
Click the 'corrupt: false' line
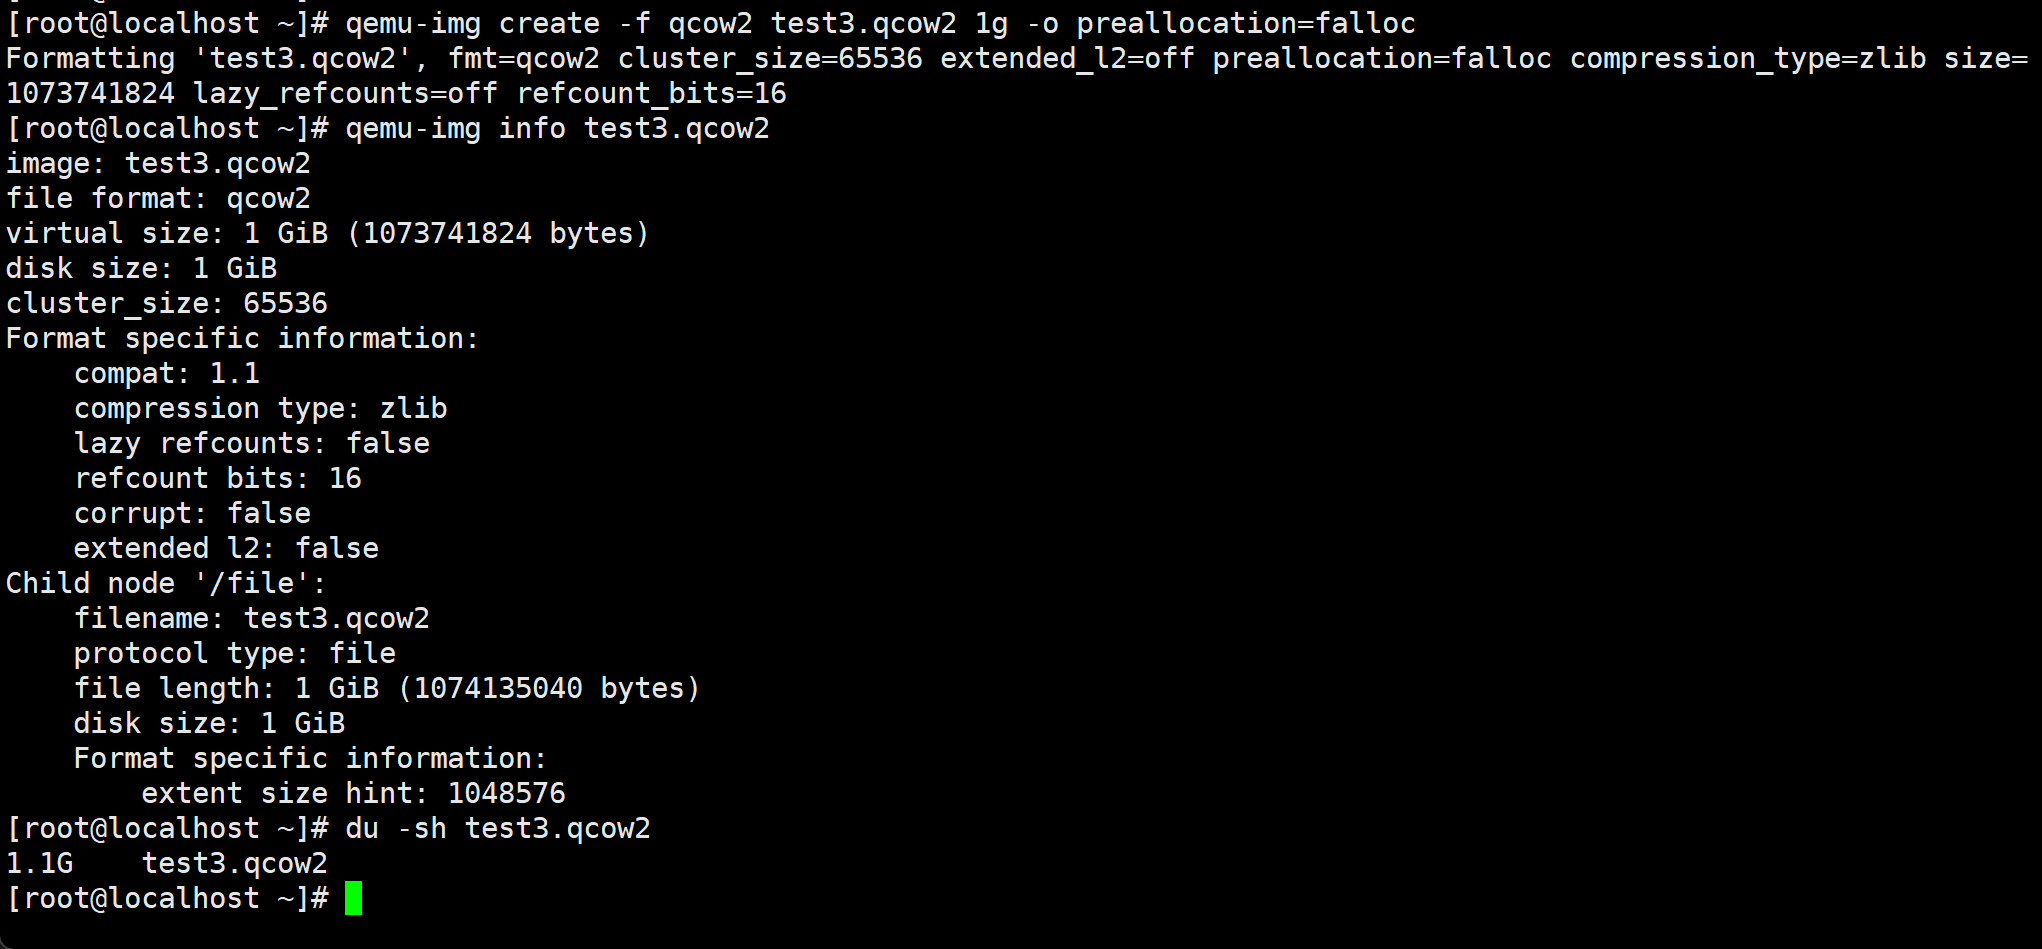tap(192, 513)
